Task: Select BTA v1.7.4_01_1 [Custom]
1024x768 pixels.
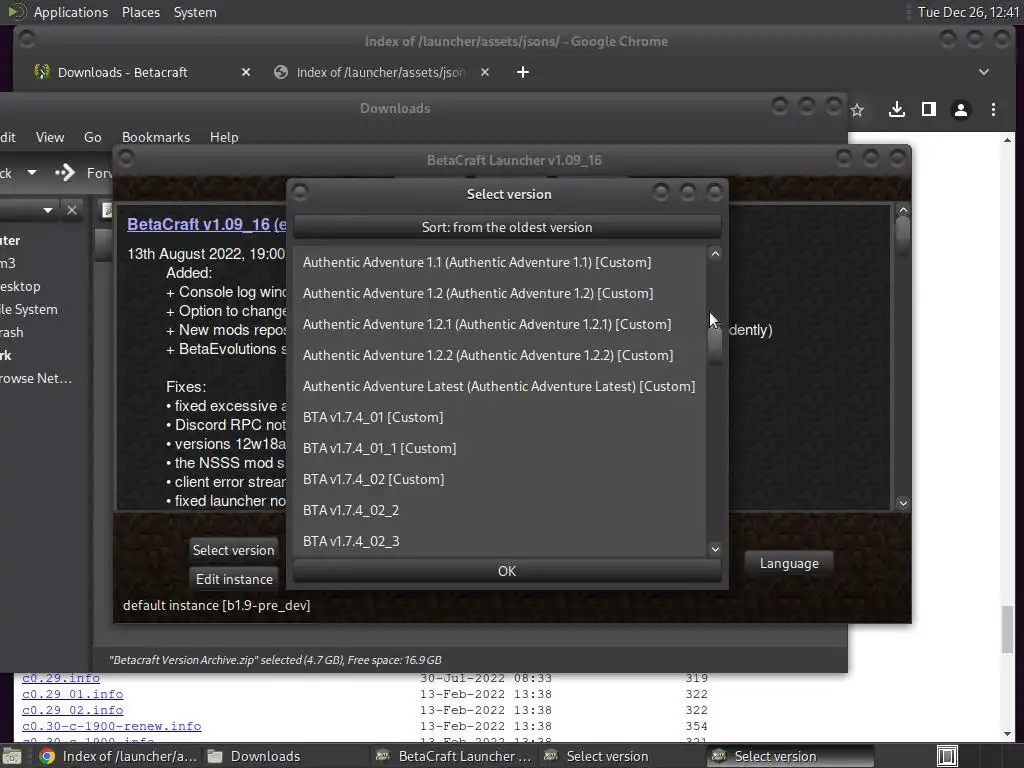Action: pos(500,449)
